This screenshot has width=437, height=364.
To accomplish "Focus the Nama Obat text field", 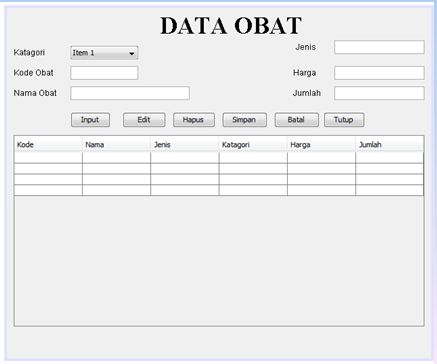I will coord(130,93).
